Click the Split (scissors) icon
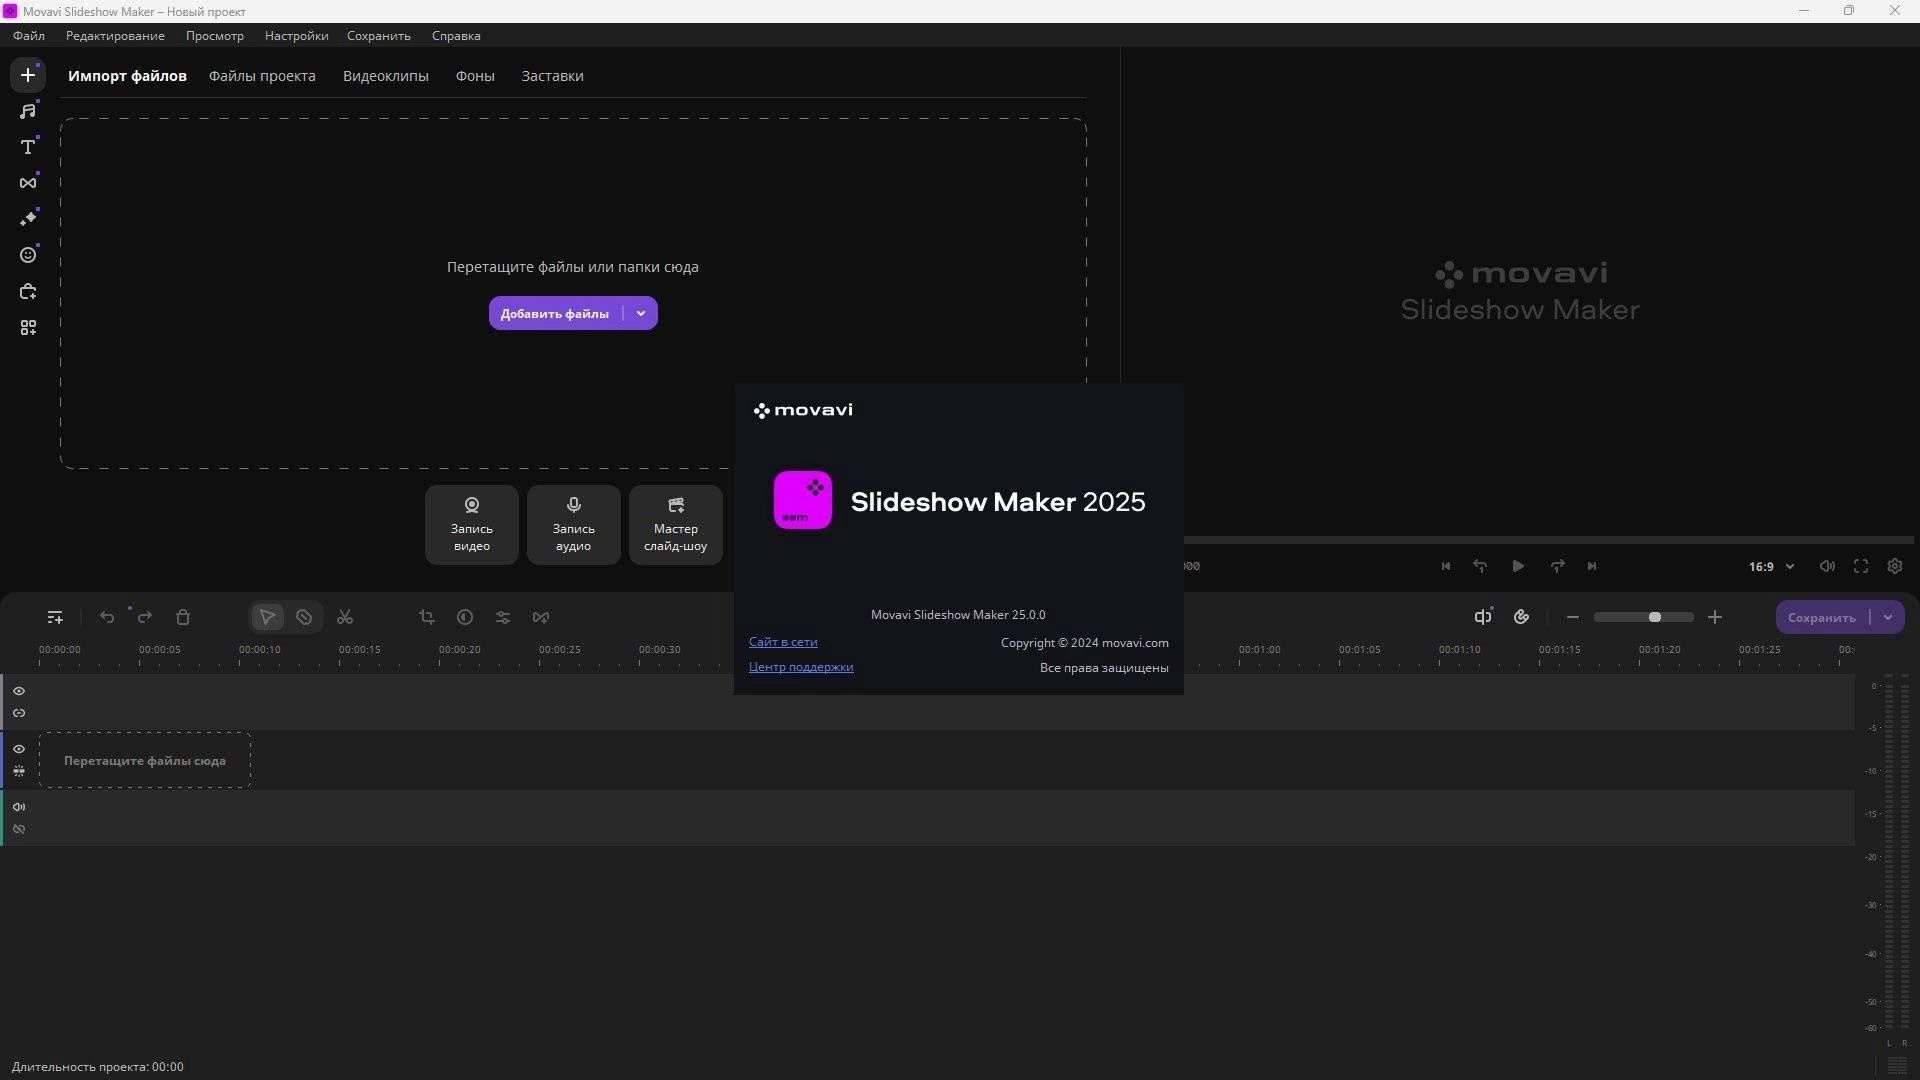 345,618
